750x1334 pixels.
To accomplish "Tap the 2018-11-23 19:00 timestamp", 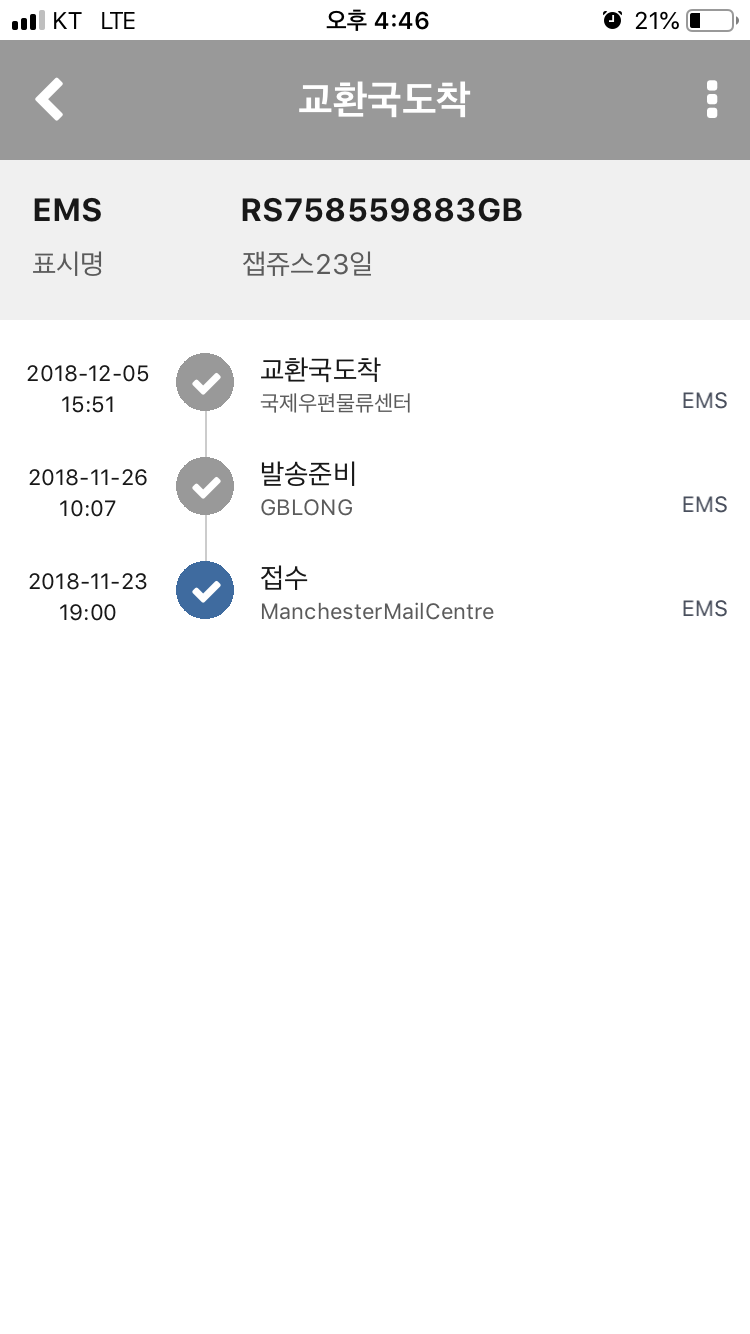I will pos(88,597).
